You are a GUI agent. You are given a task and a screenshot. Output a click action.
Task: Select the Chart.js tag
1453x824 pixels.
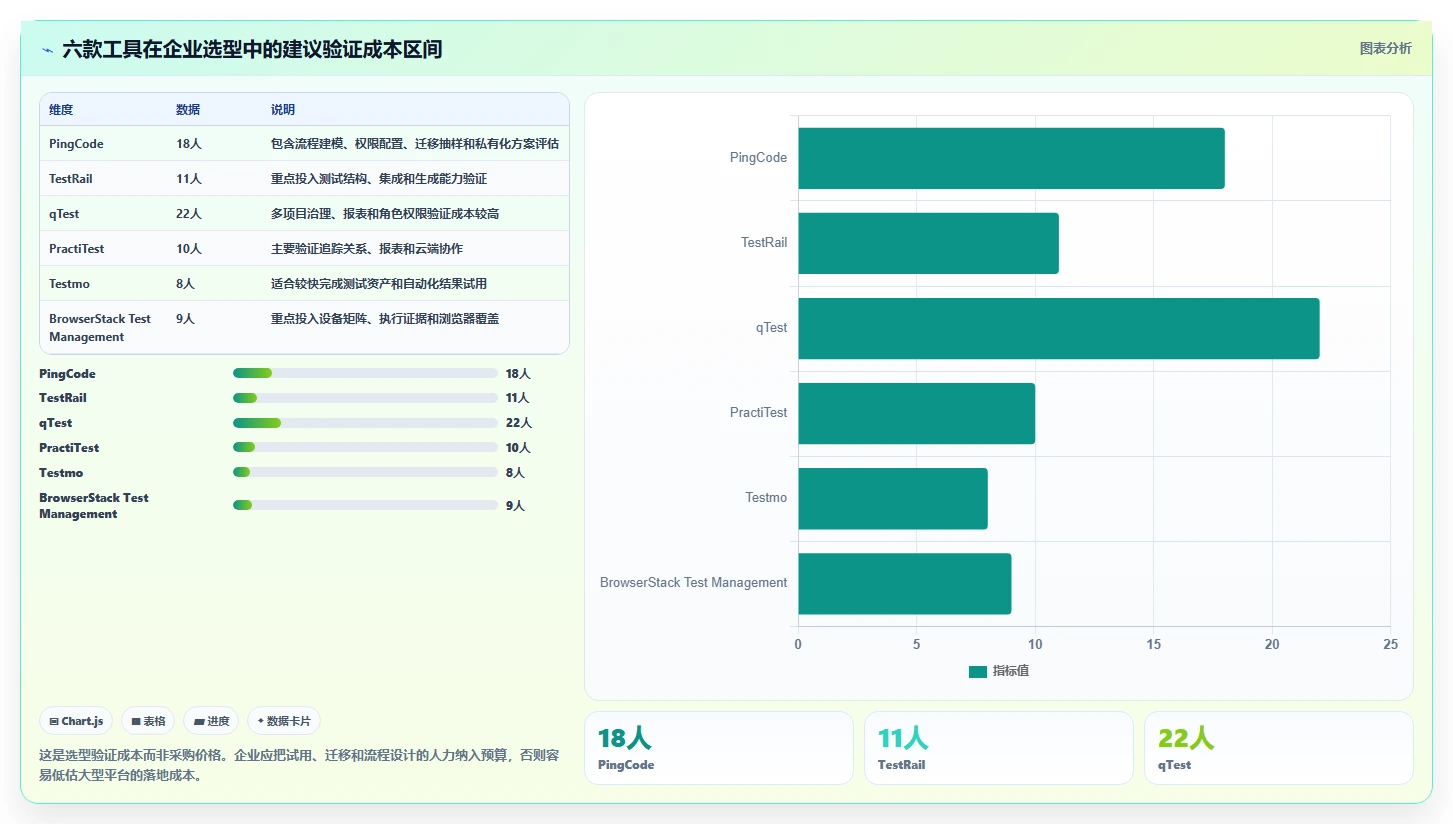[76, 721]
